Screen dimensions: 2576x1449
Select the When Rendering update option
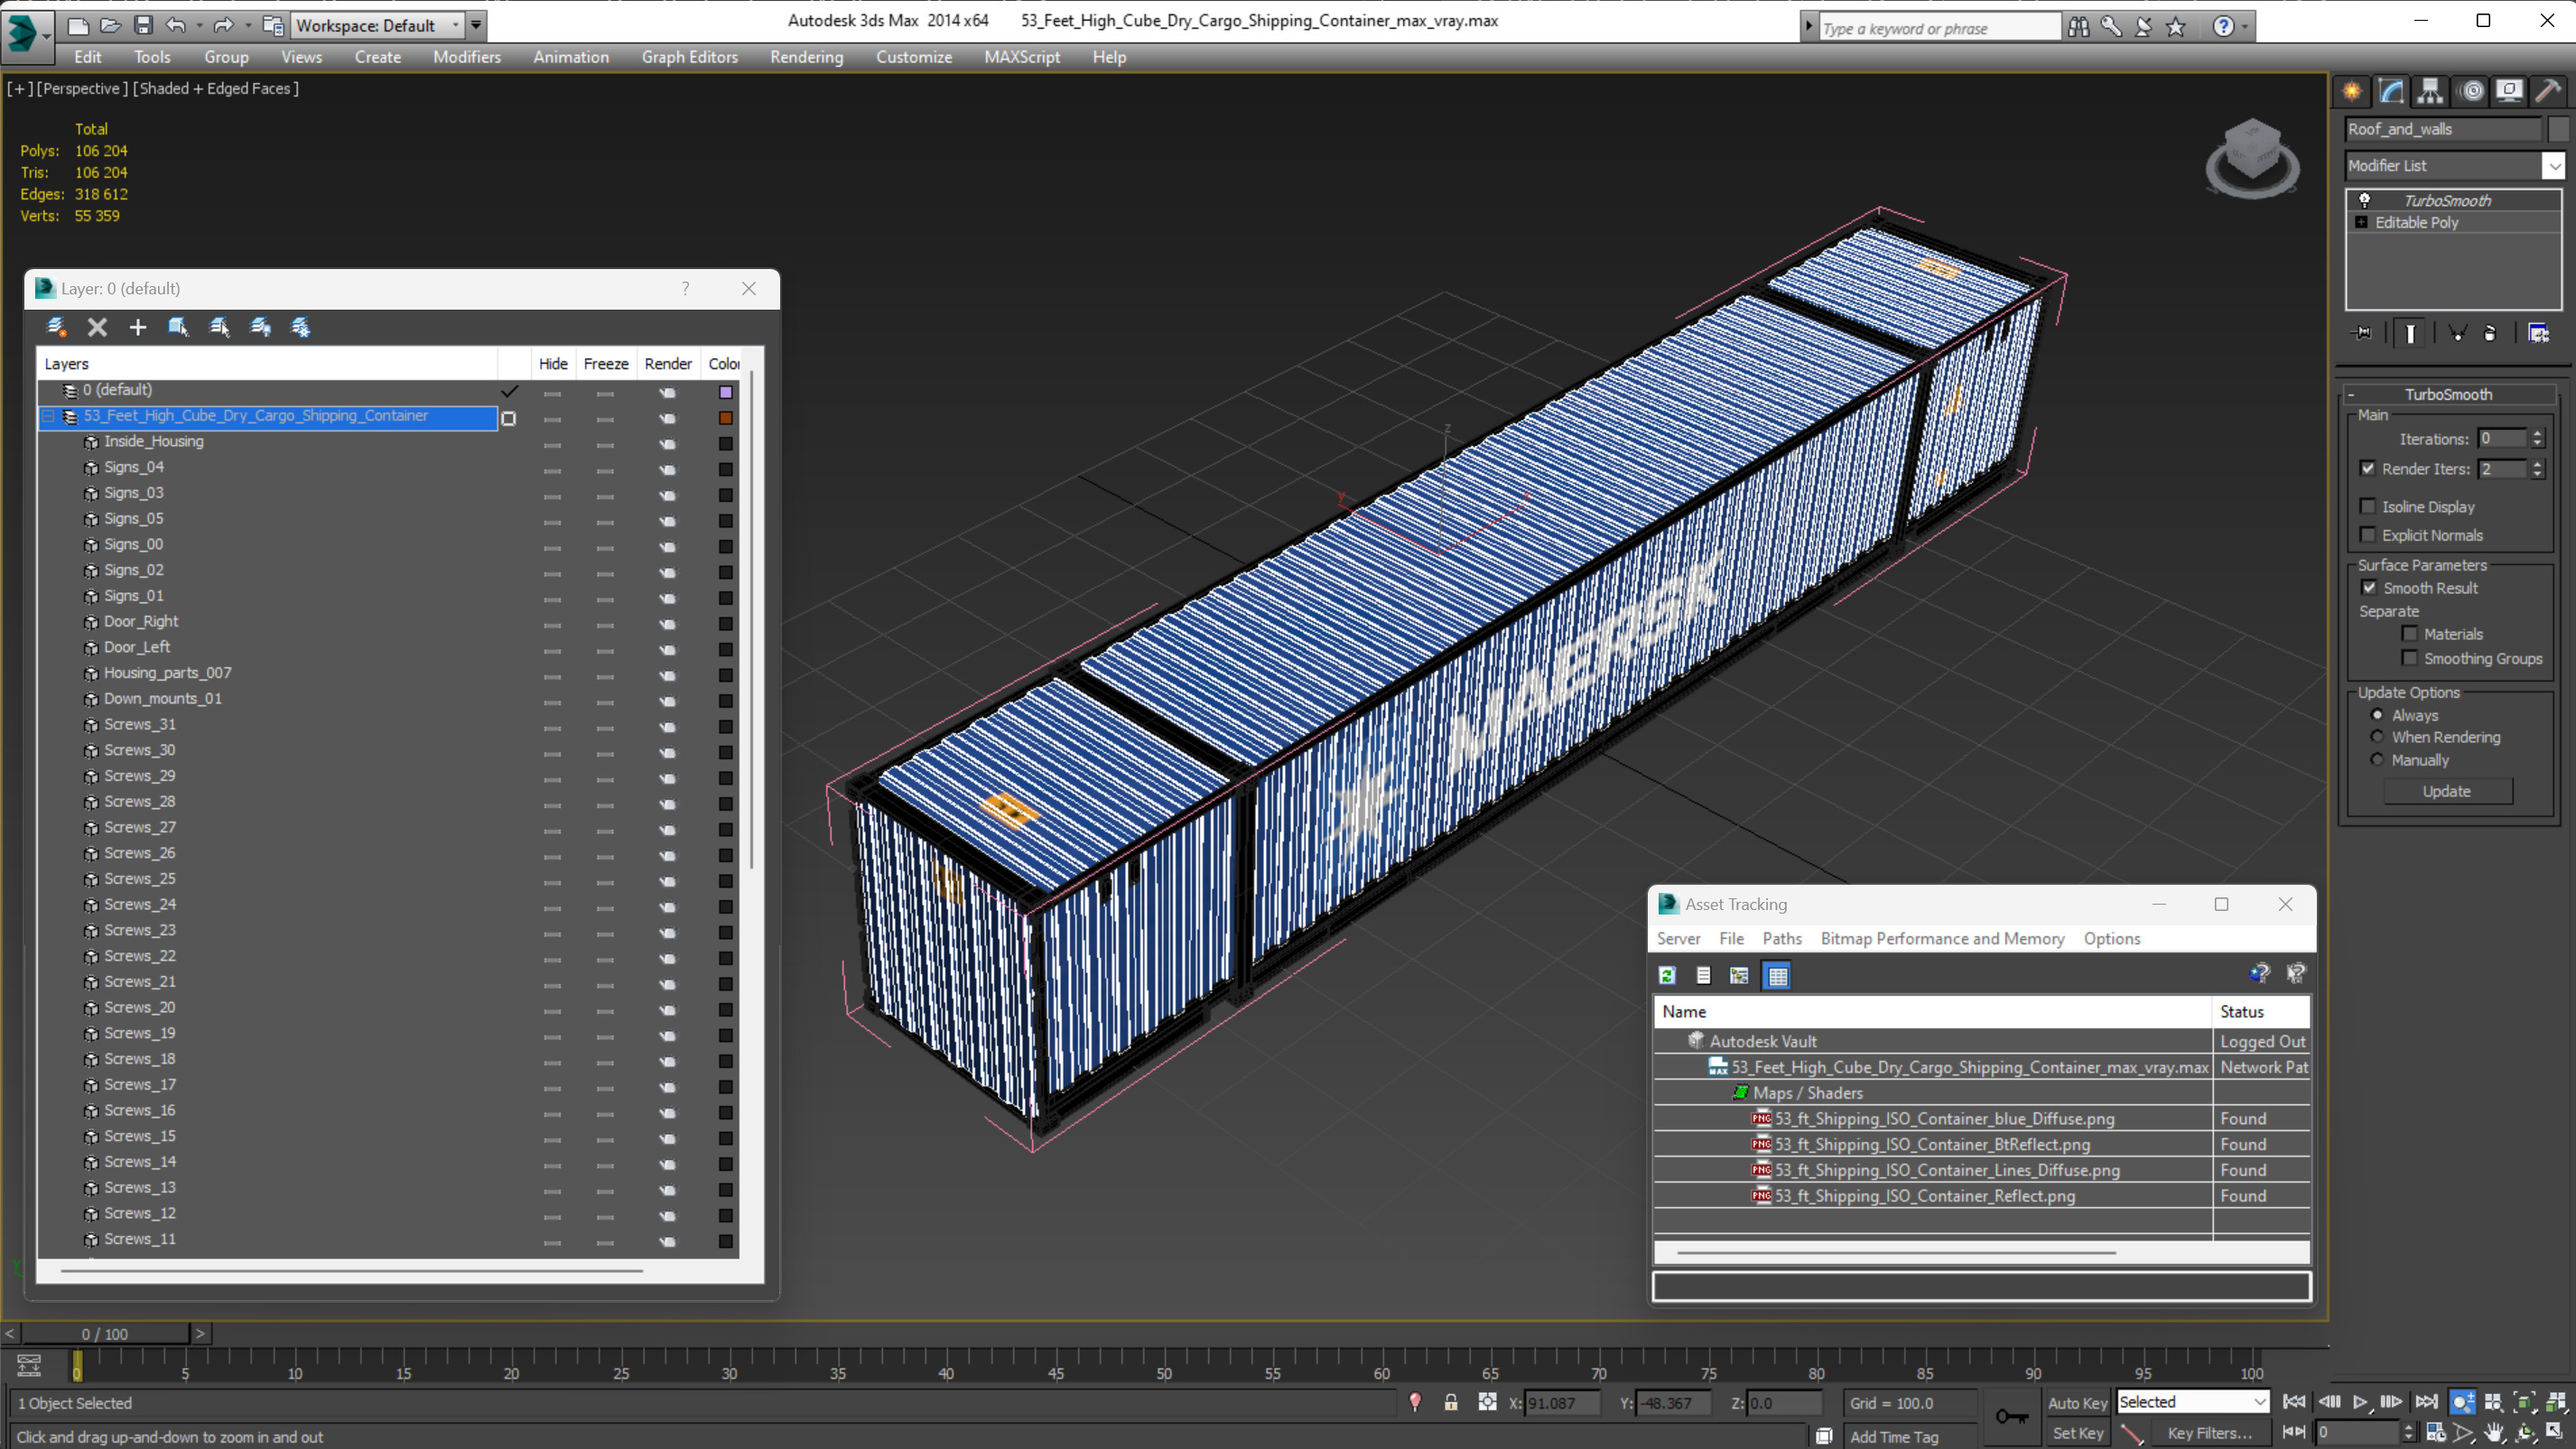[x=2377, y=736]
